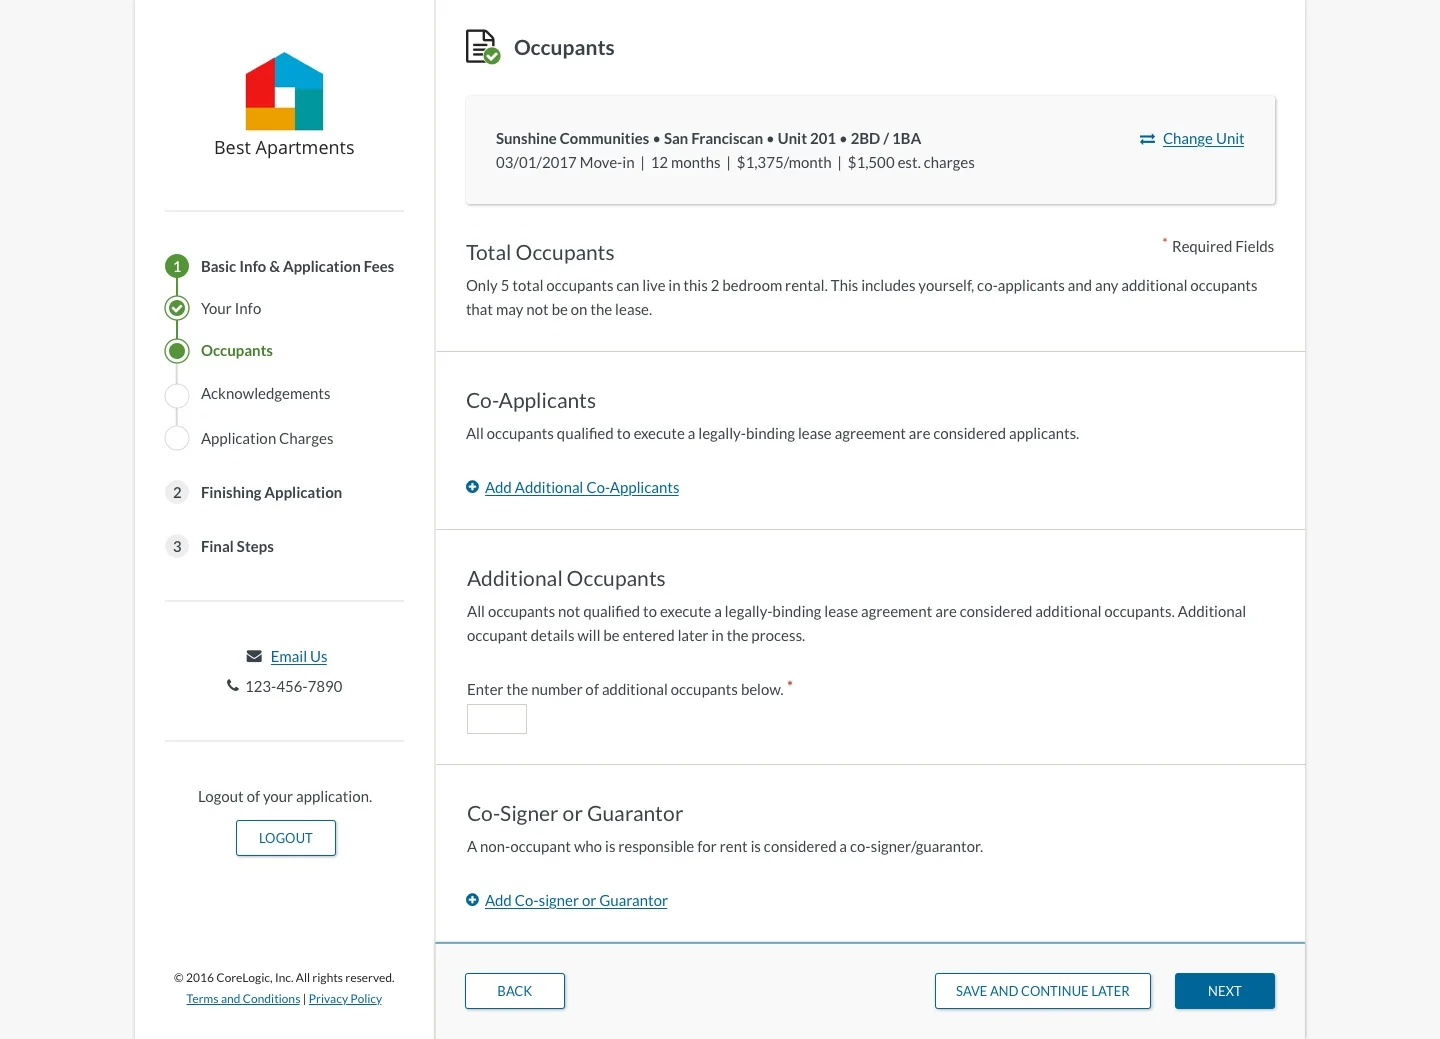Viewport: 1440px width, 1039px height.
Task: Open the Final Steps section
Action: tap(237, 546)
